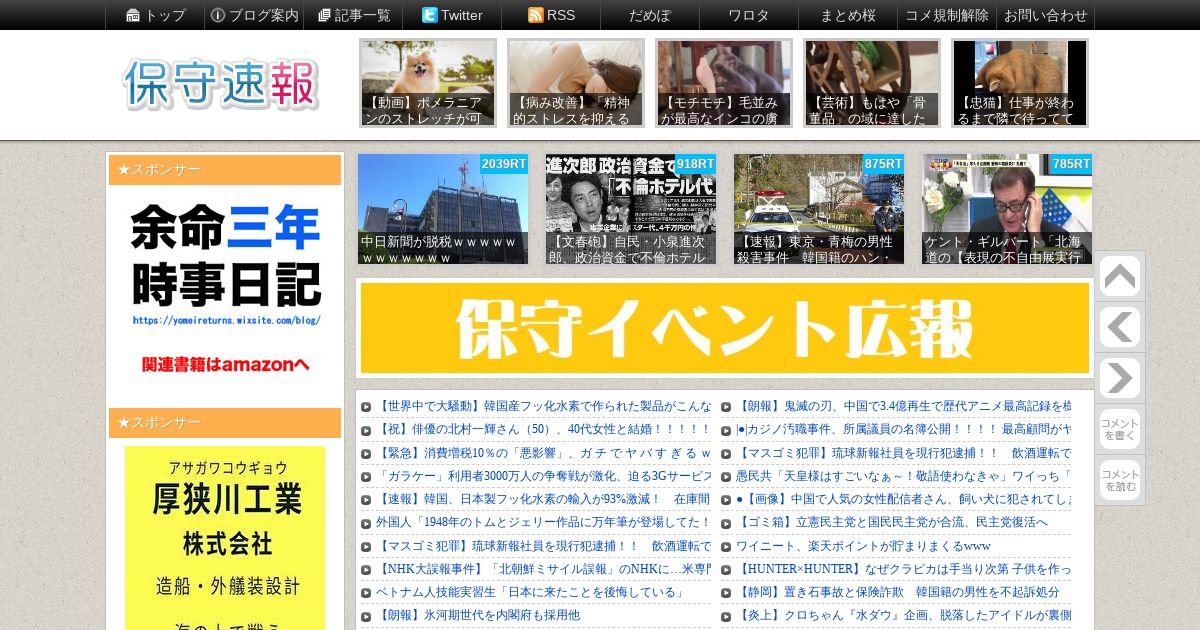
Task: Open コメ規制解除 menu item
Action: pyautogui.click(x=947, y=15)
